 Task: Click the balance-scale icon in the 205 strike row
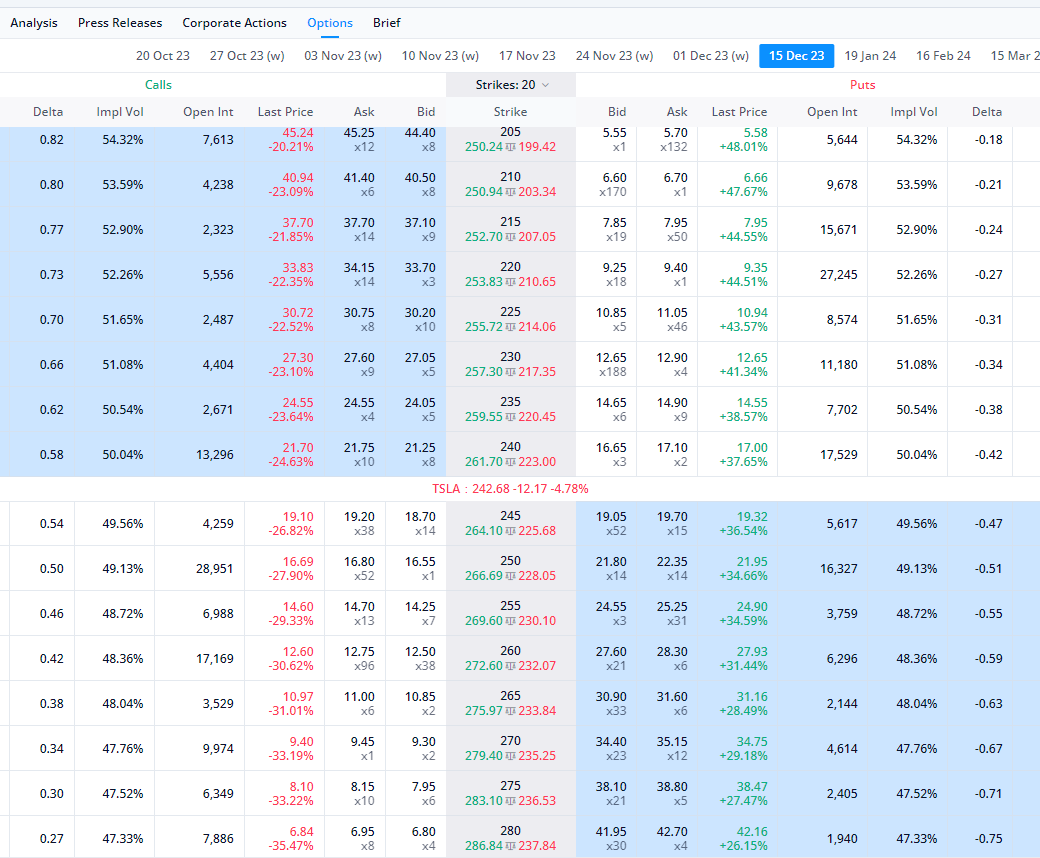pos(511,147)
